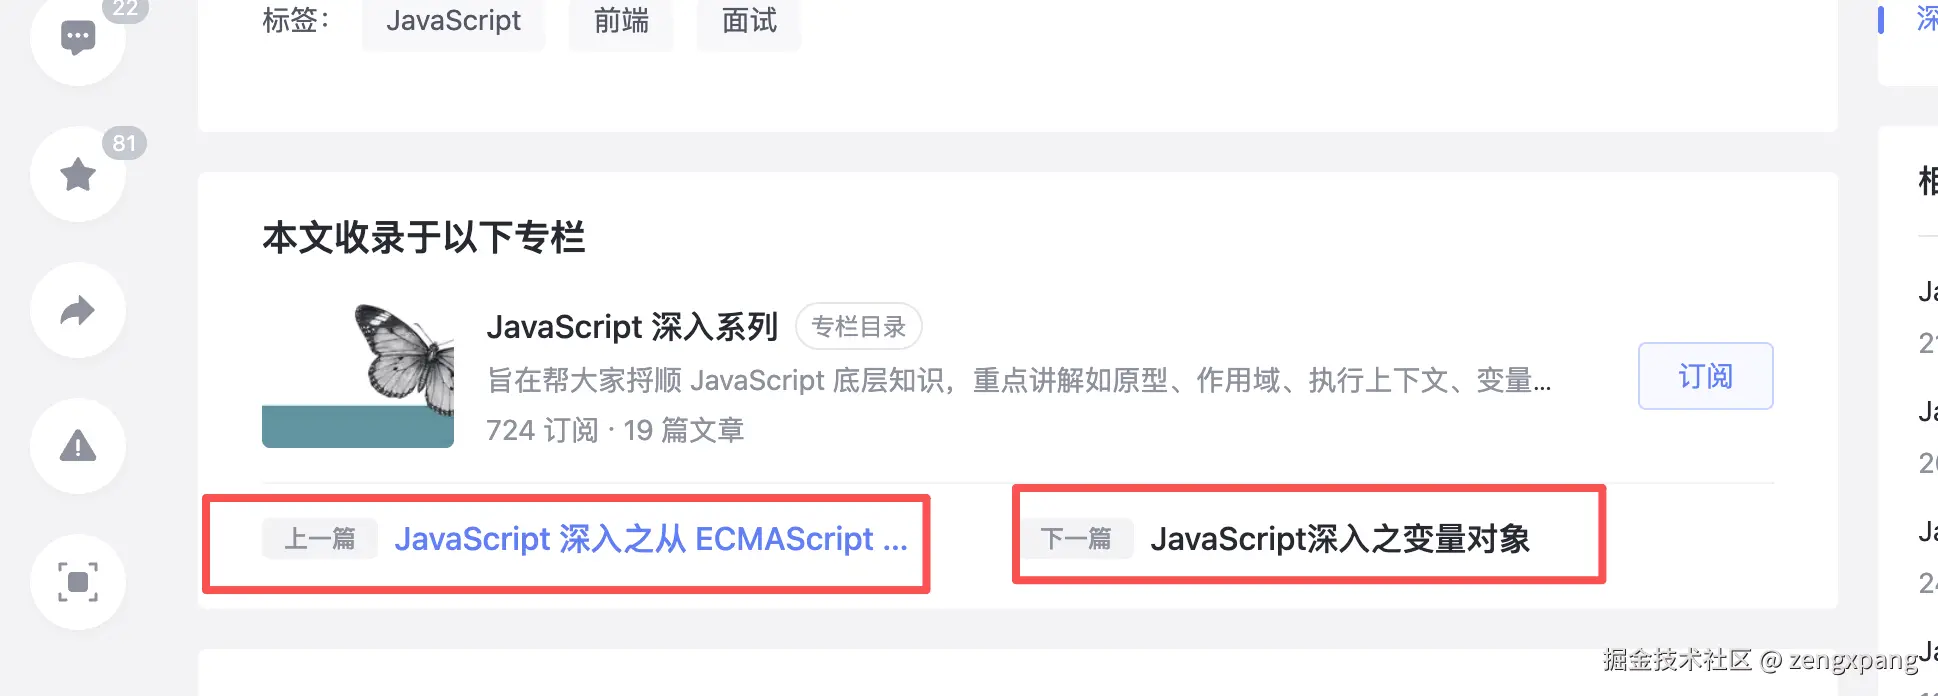The width and height of the screenshot is (1938, 696).
Task: Subscribe using the 订阅 button
Action: tap(1705, 376)
